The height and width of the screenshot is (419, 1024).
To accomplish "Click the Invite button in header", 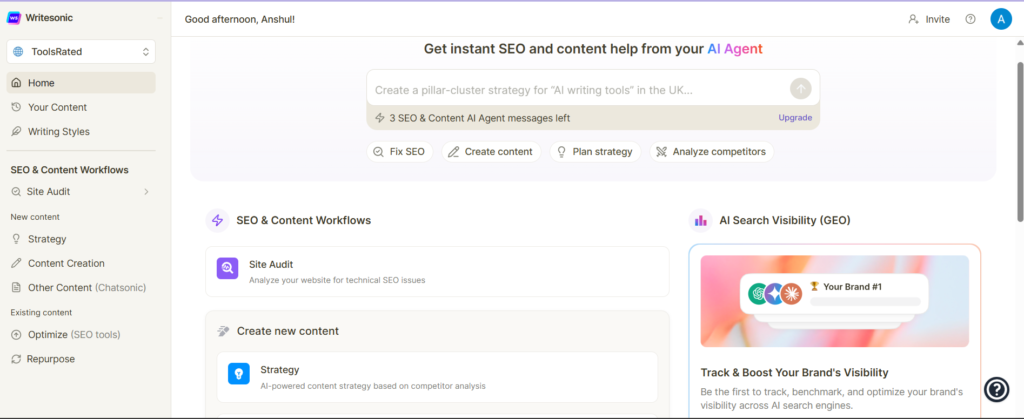I will pyautogui.click(x=929, y=19).
